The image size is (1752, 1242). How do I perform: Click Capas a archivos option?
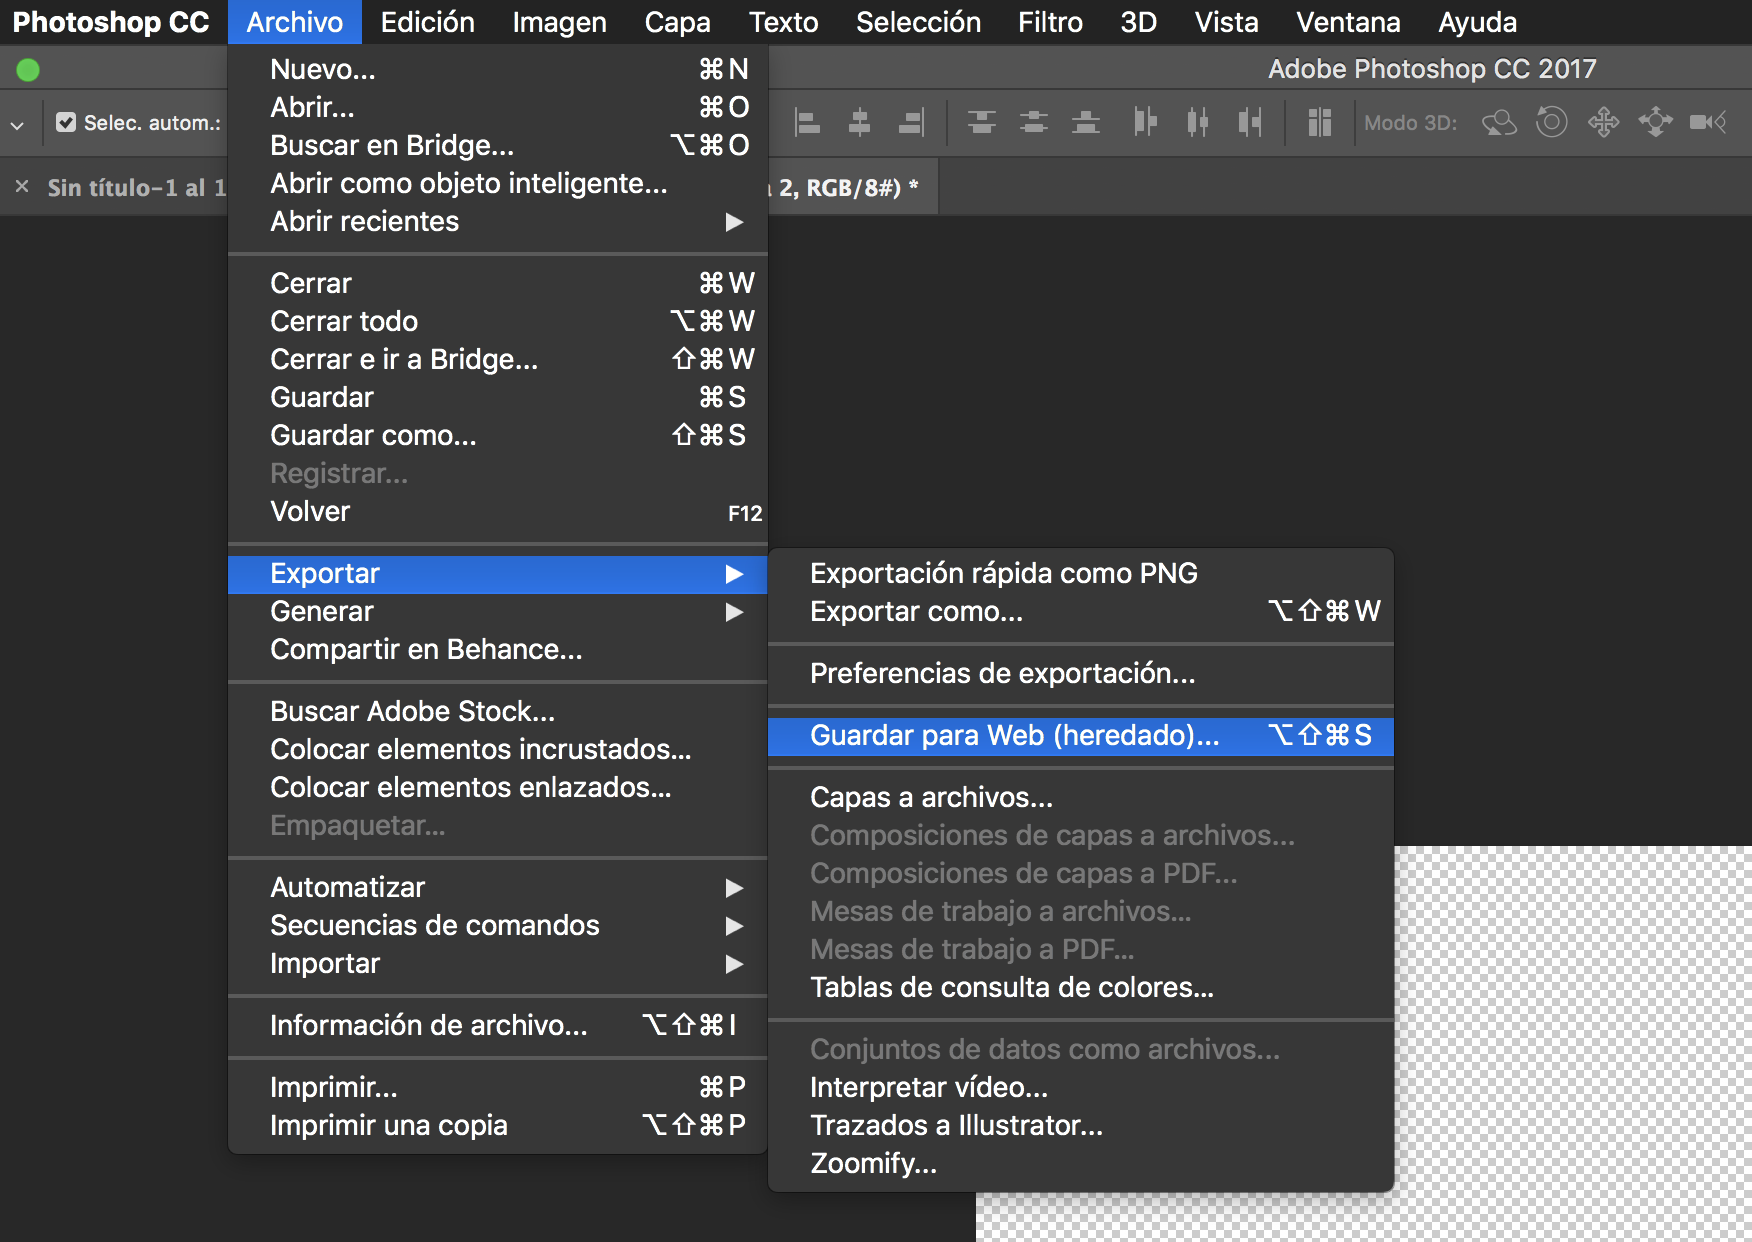tap(931, 797)
